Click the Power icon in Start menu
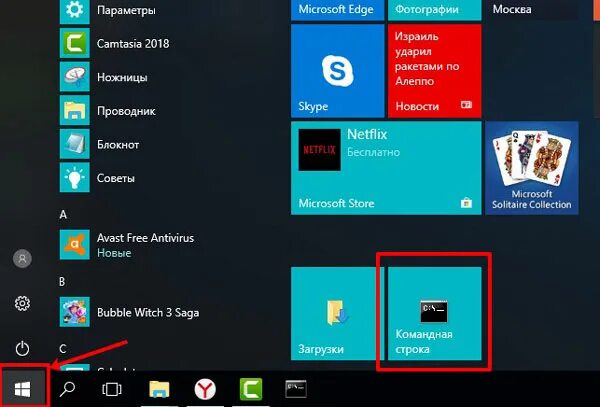This screenshot has width=600, height=407. pyautogui.click(x=22, y=348)
